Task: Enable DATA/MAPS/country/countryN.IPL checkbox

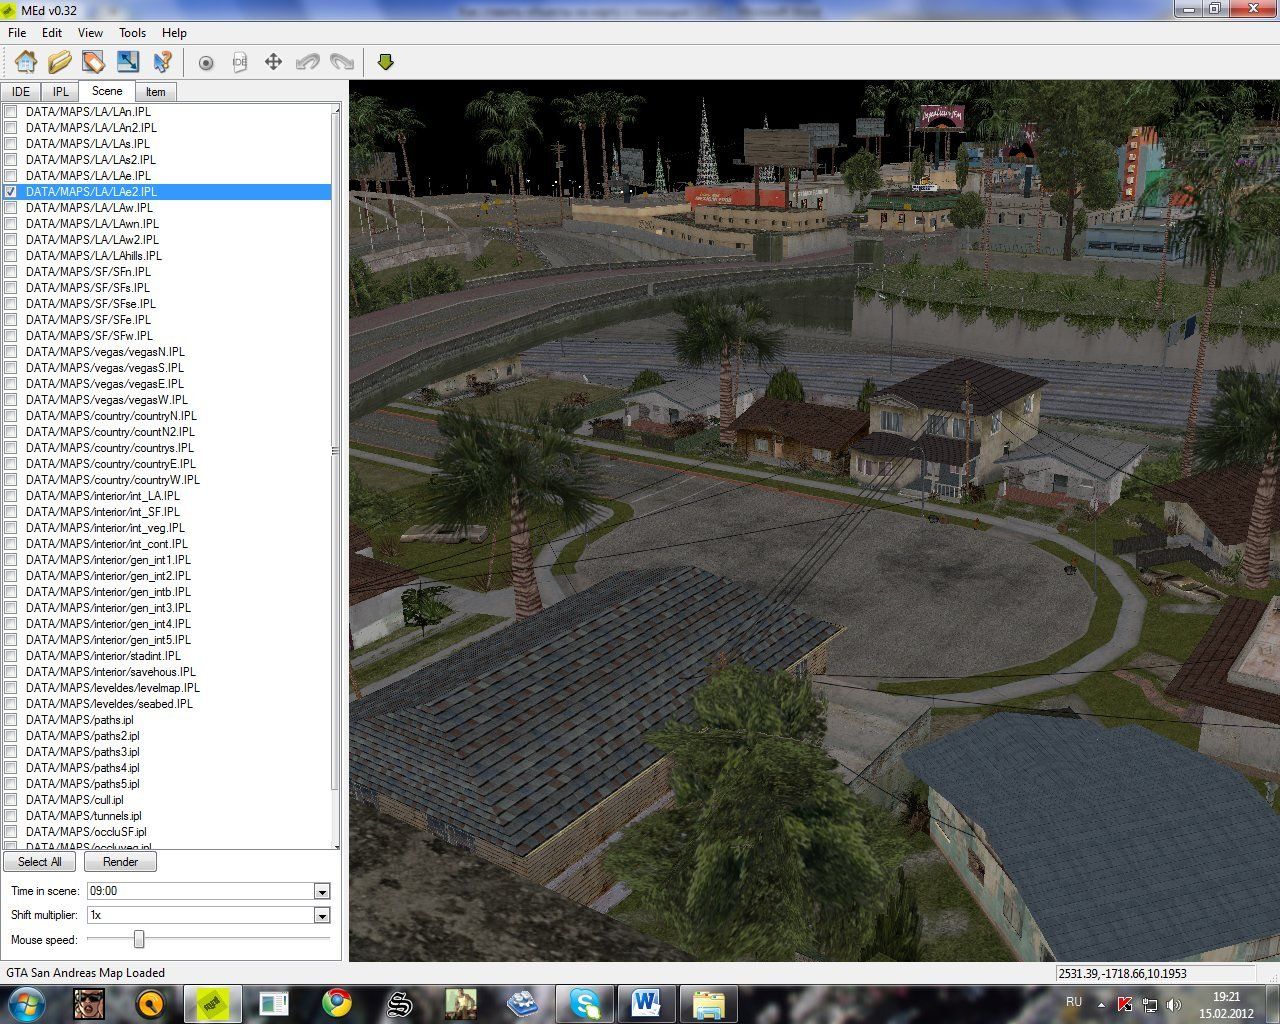Action: click(11, 416)
